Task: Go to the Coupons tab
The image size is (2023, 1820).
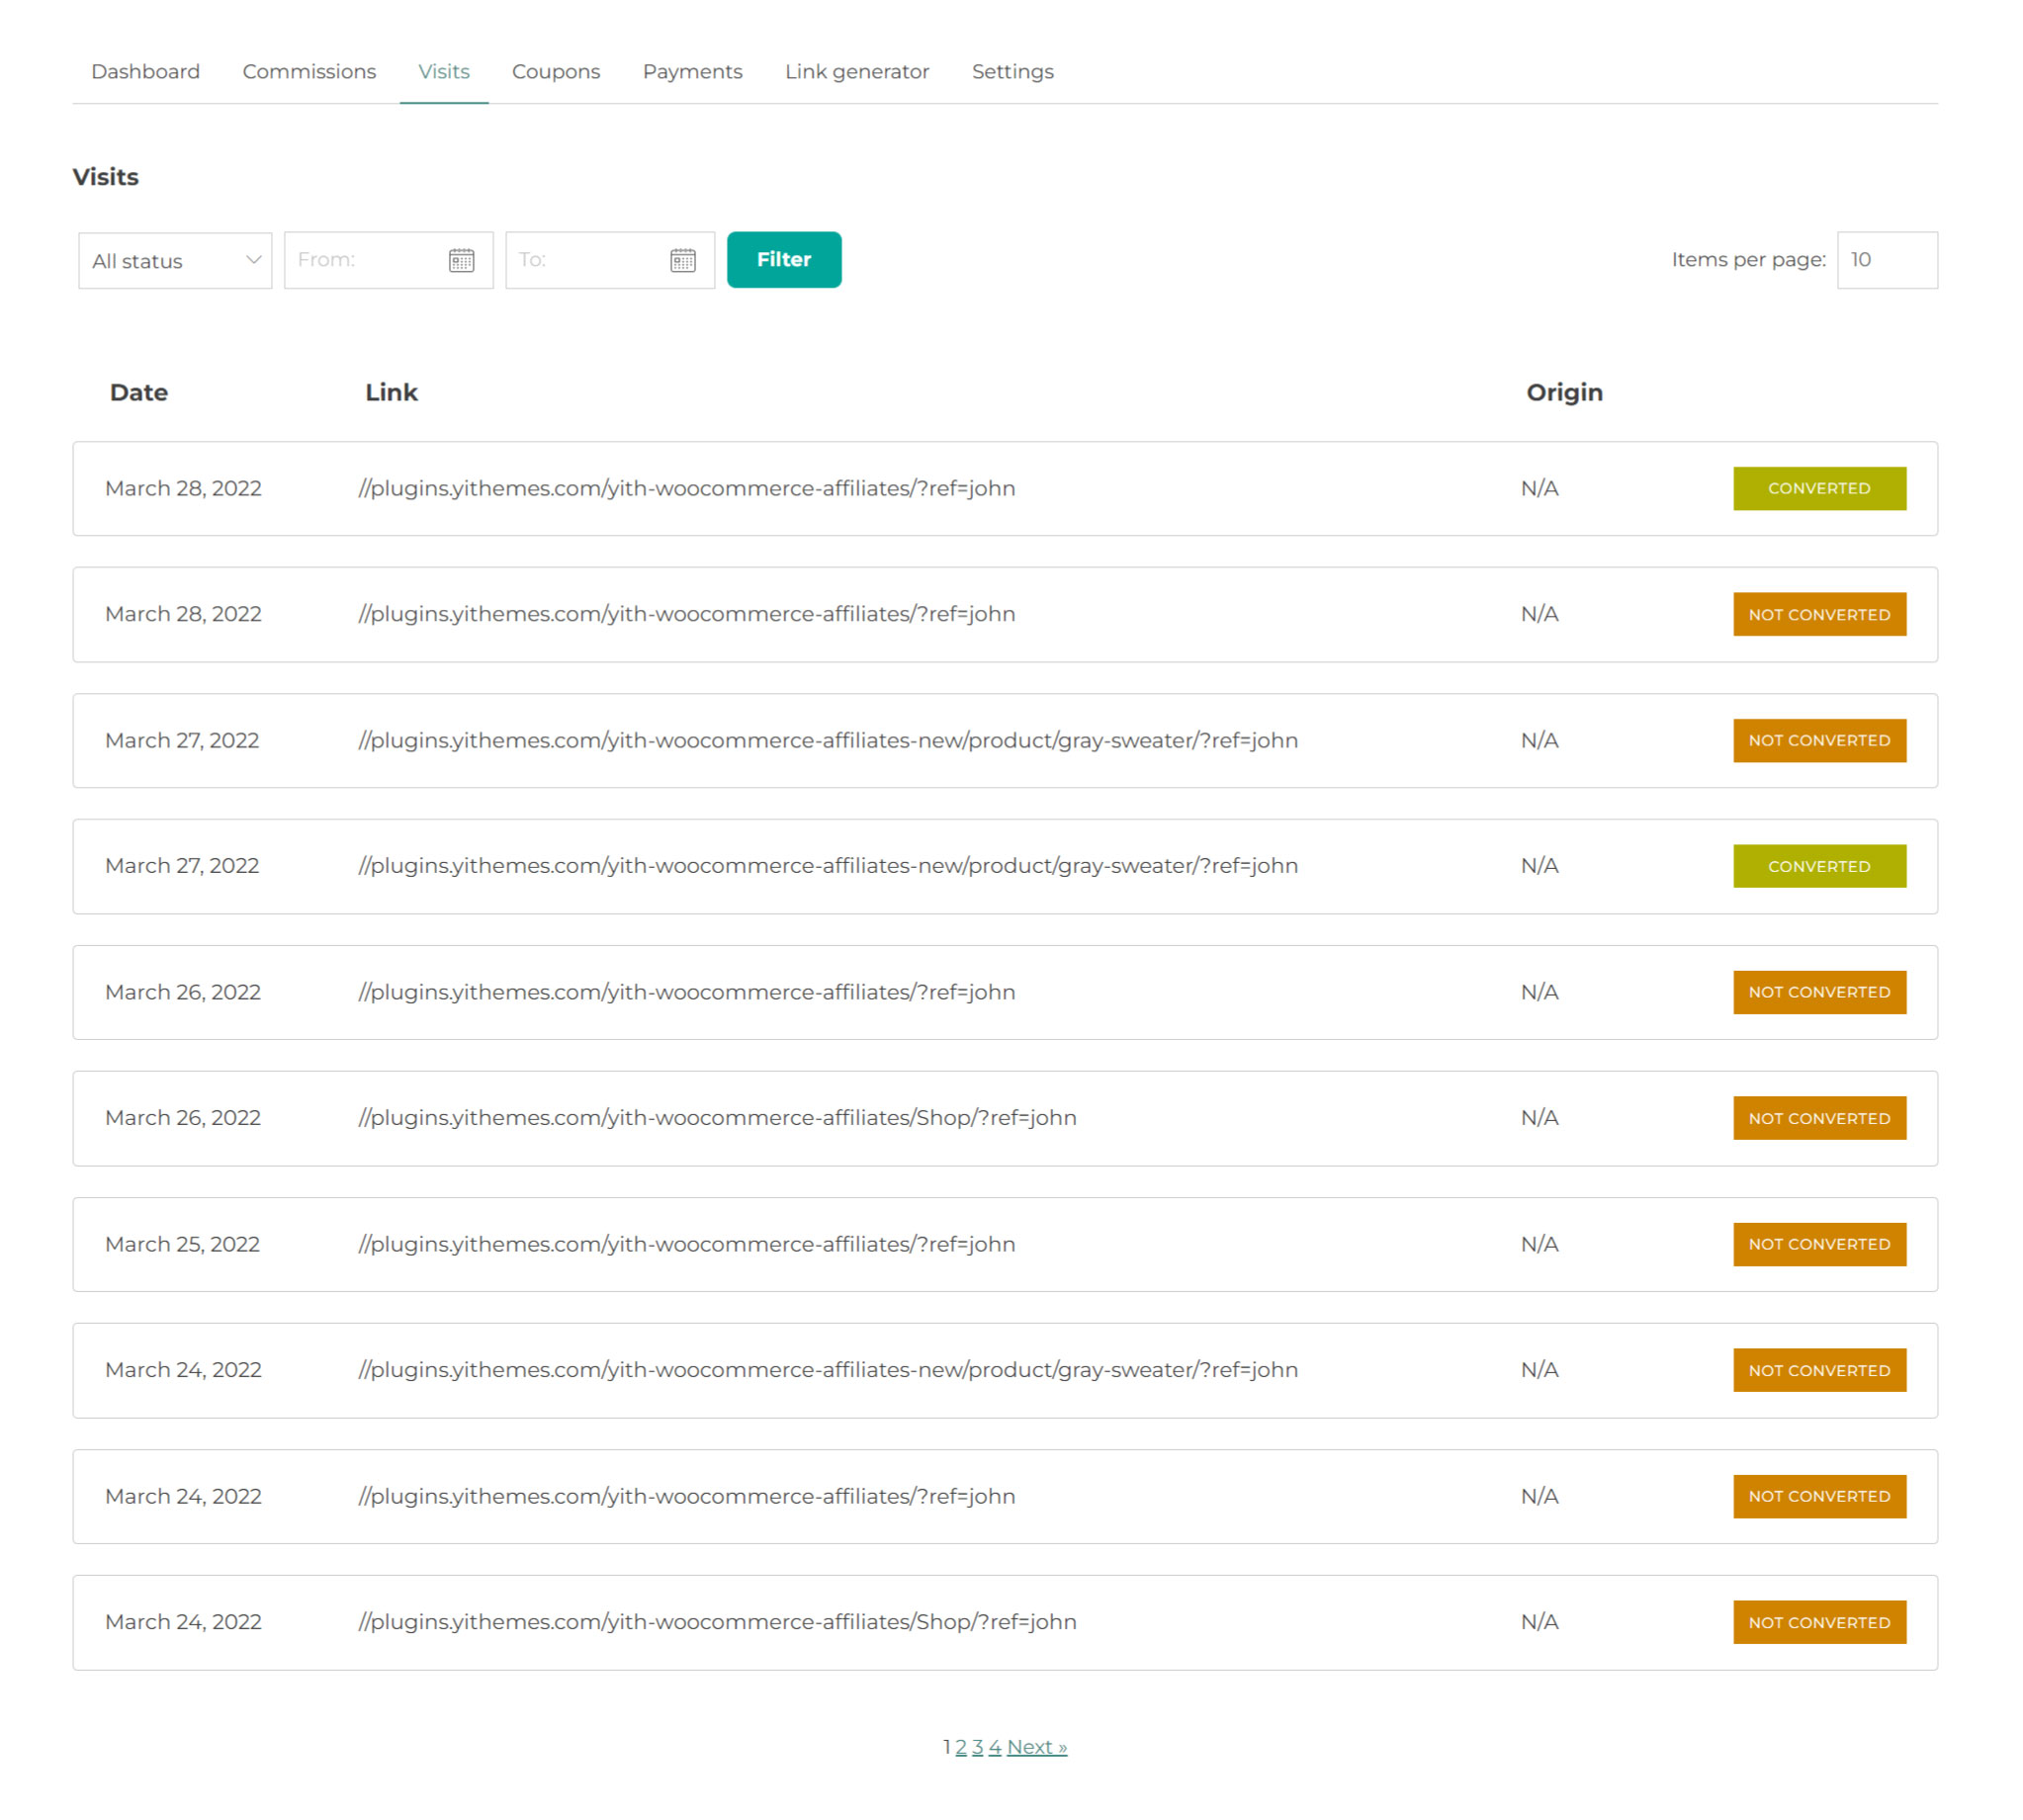Action: 555,72
